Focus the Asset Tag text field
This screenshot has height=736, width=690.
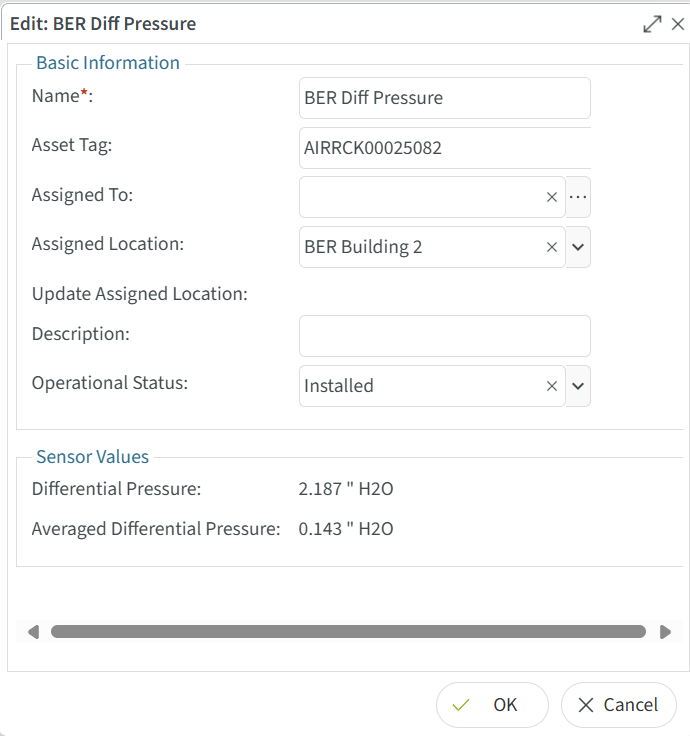coord(444,148)
